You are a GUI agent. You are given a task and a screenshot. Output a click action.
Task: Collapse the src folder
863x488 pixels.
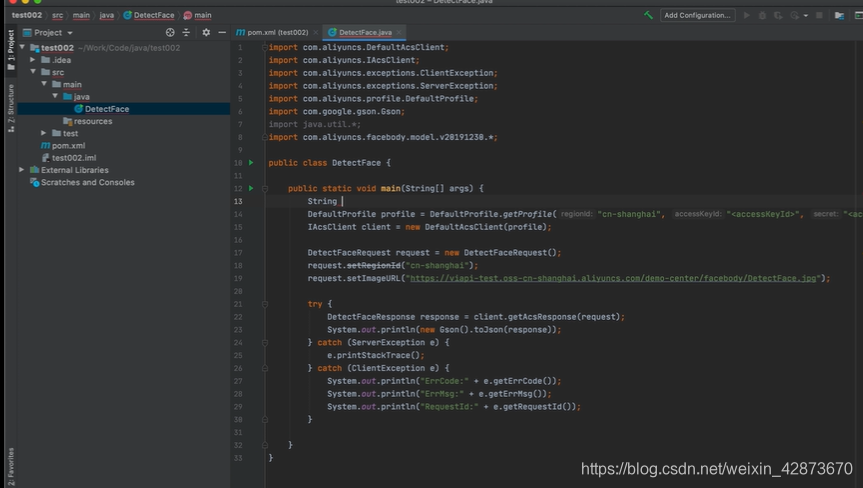tap(33, 72)
